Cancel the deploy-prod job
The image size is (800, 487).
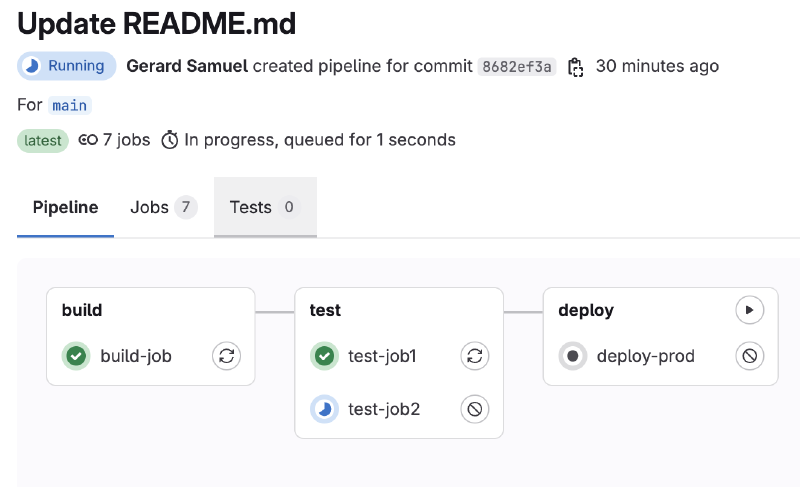click(749, 356)
